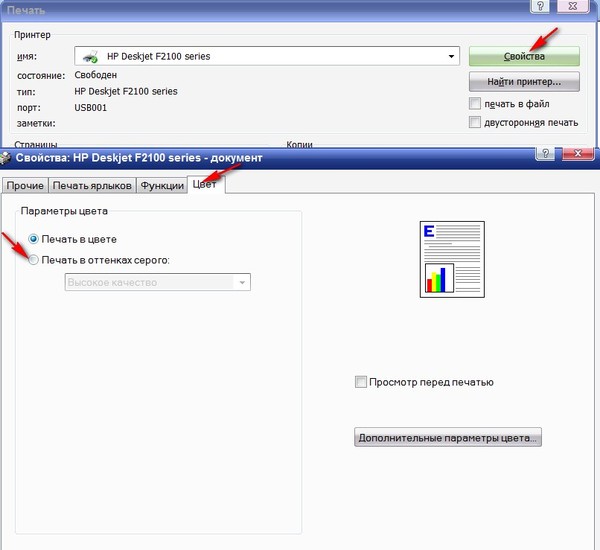Screen dimensions: 600x550
Task: Switch to Печать ярлыков tab
Action: coord(92,186)
